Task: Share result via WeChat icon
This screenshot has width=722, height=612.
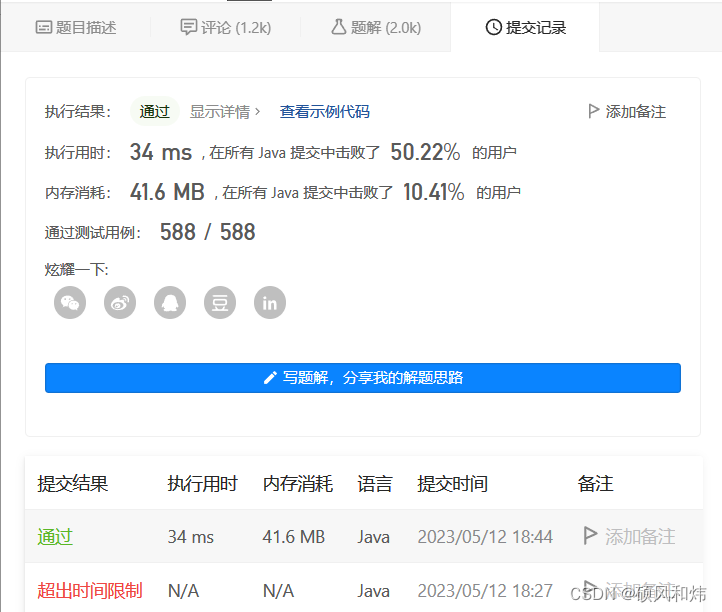Action: 70,303
